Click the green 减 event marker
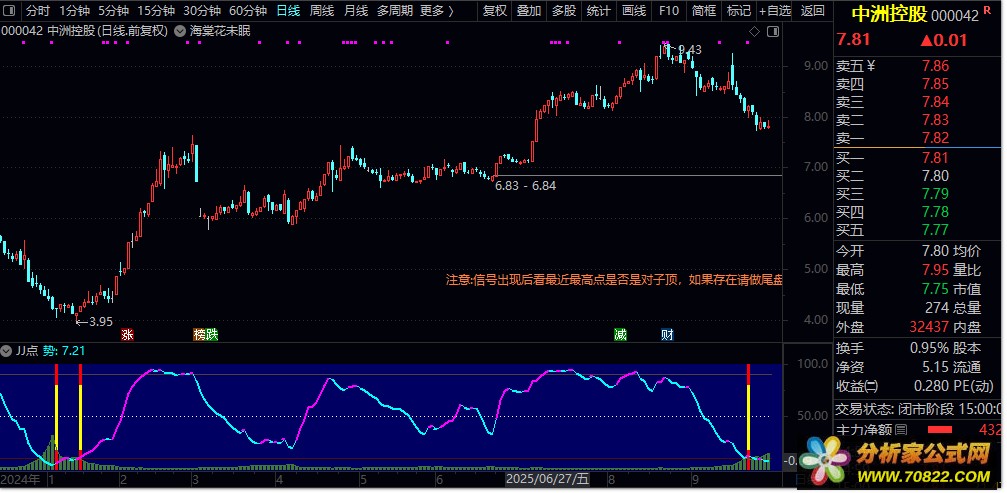Screen dimensions: 1007x493 [621, 334]
